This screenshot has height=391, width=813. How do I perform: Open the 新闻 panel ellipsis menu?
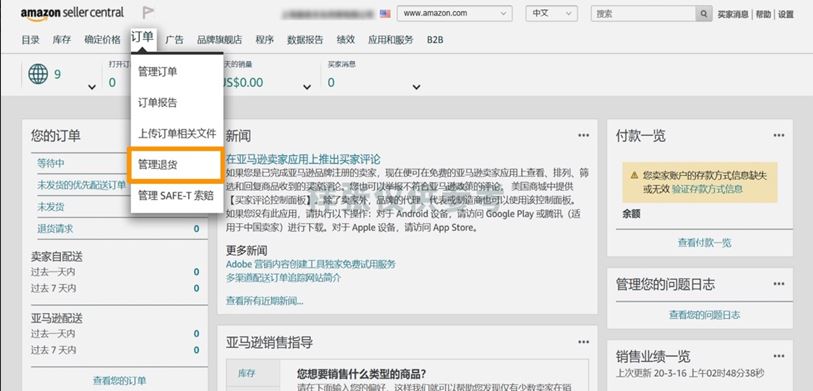click(x=583, y=135)
